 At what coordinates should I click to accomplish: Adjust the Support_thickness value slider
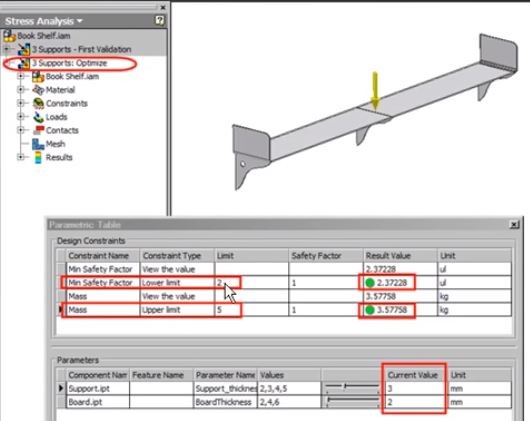[x=344, y=386]
